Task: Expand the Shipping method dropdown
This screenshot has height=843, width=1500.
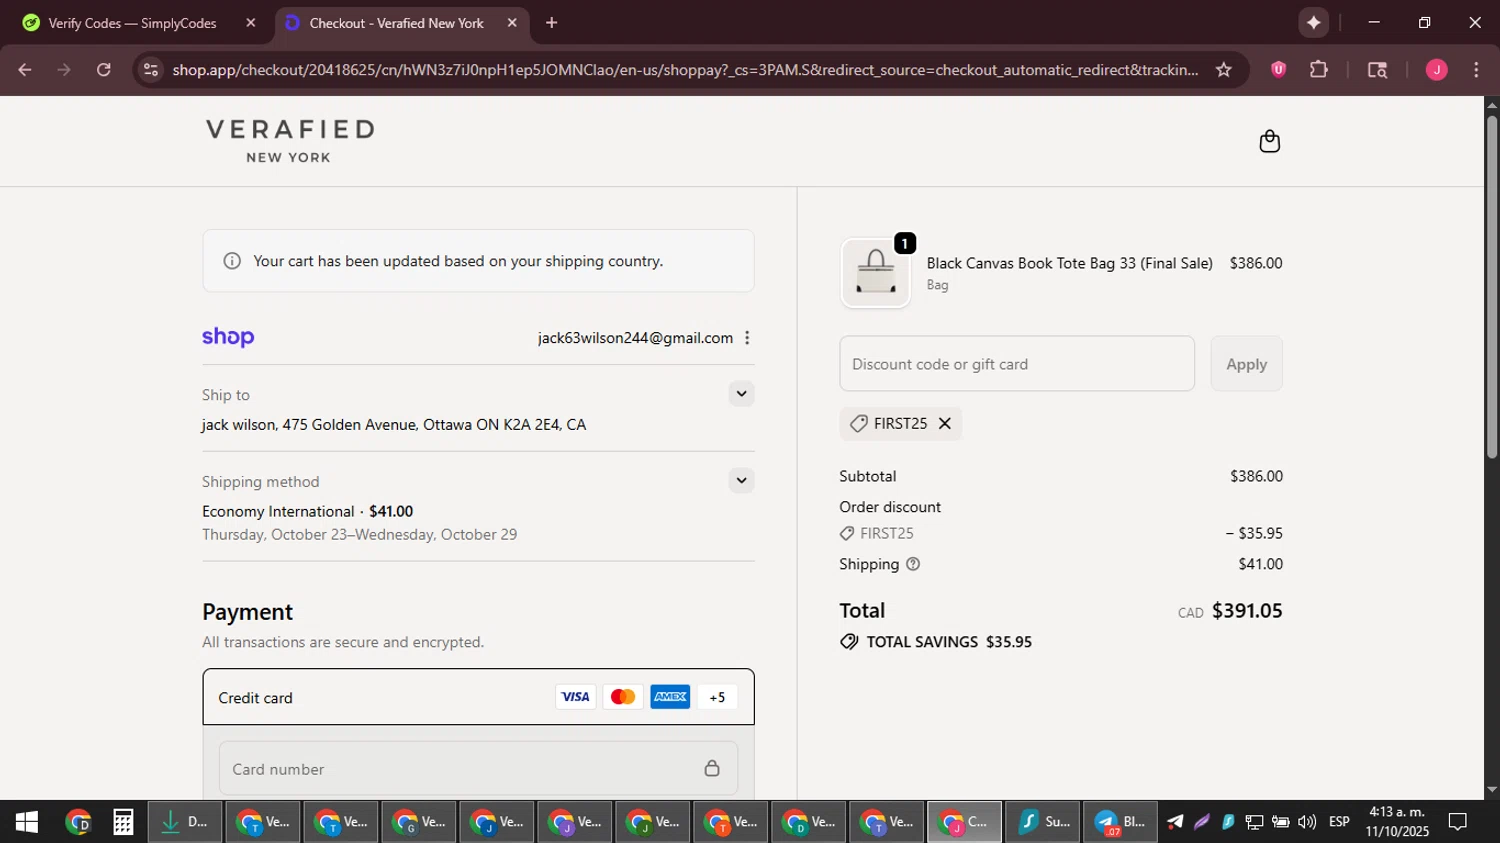Action: point(741,481)
